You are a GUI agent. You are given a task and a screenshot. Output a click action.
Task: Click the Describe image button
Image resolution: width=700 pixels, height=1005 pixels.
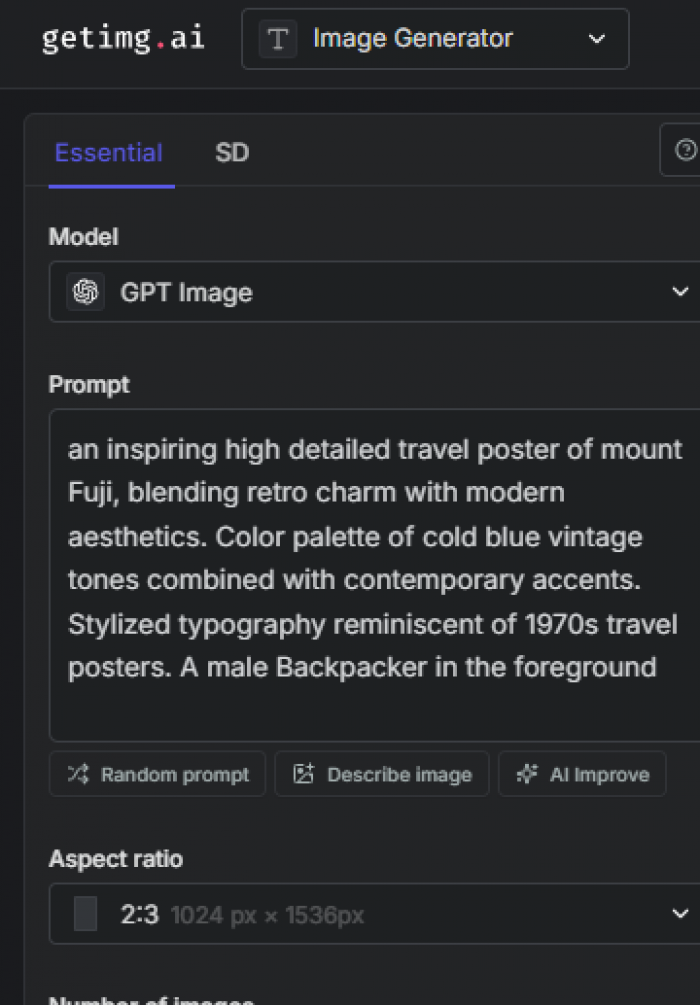click(x=381, y=773)
